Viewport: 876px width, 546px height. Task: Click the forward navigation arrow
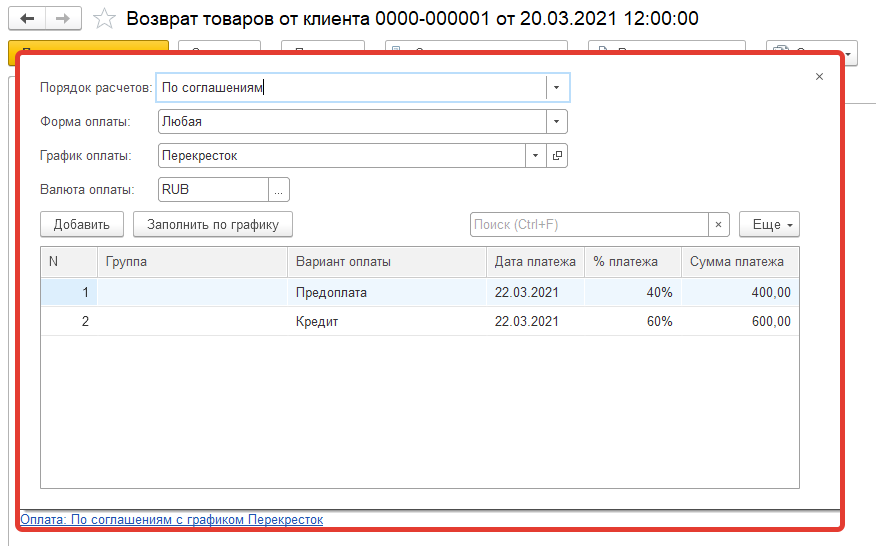pos(63,19)
